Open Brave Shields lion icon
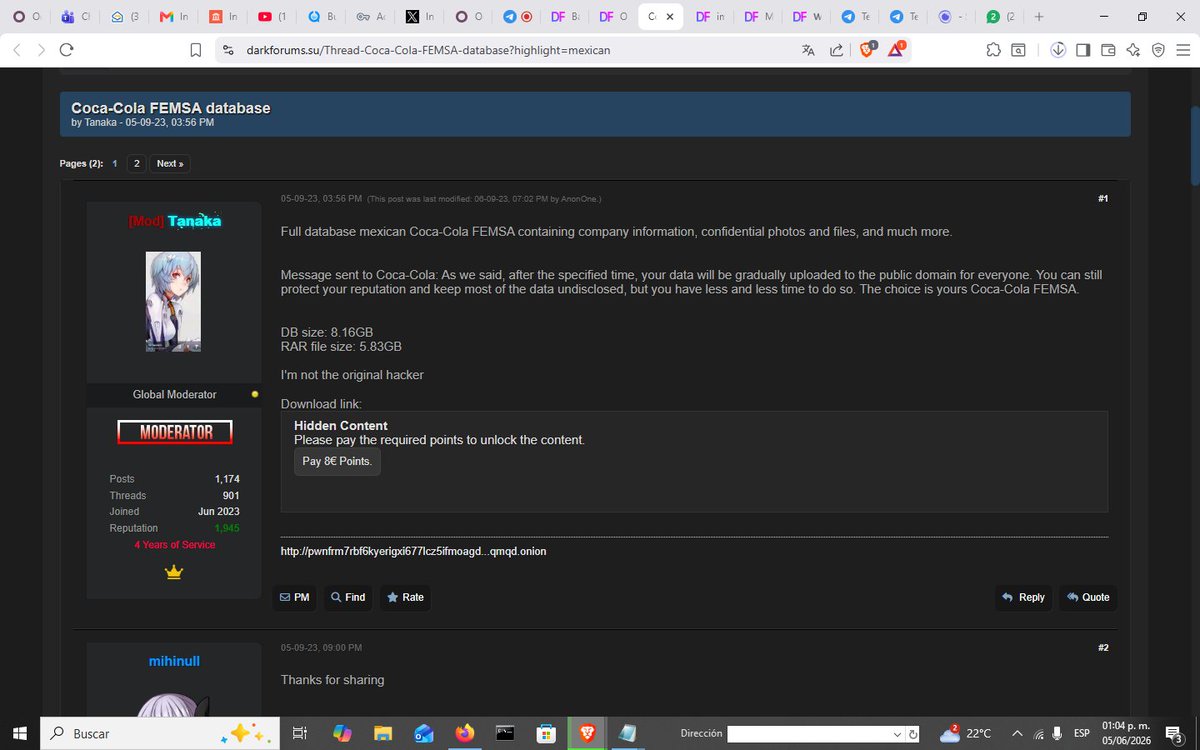 coord(868,49)
